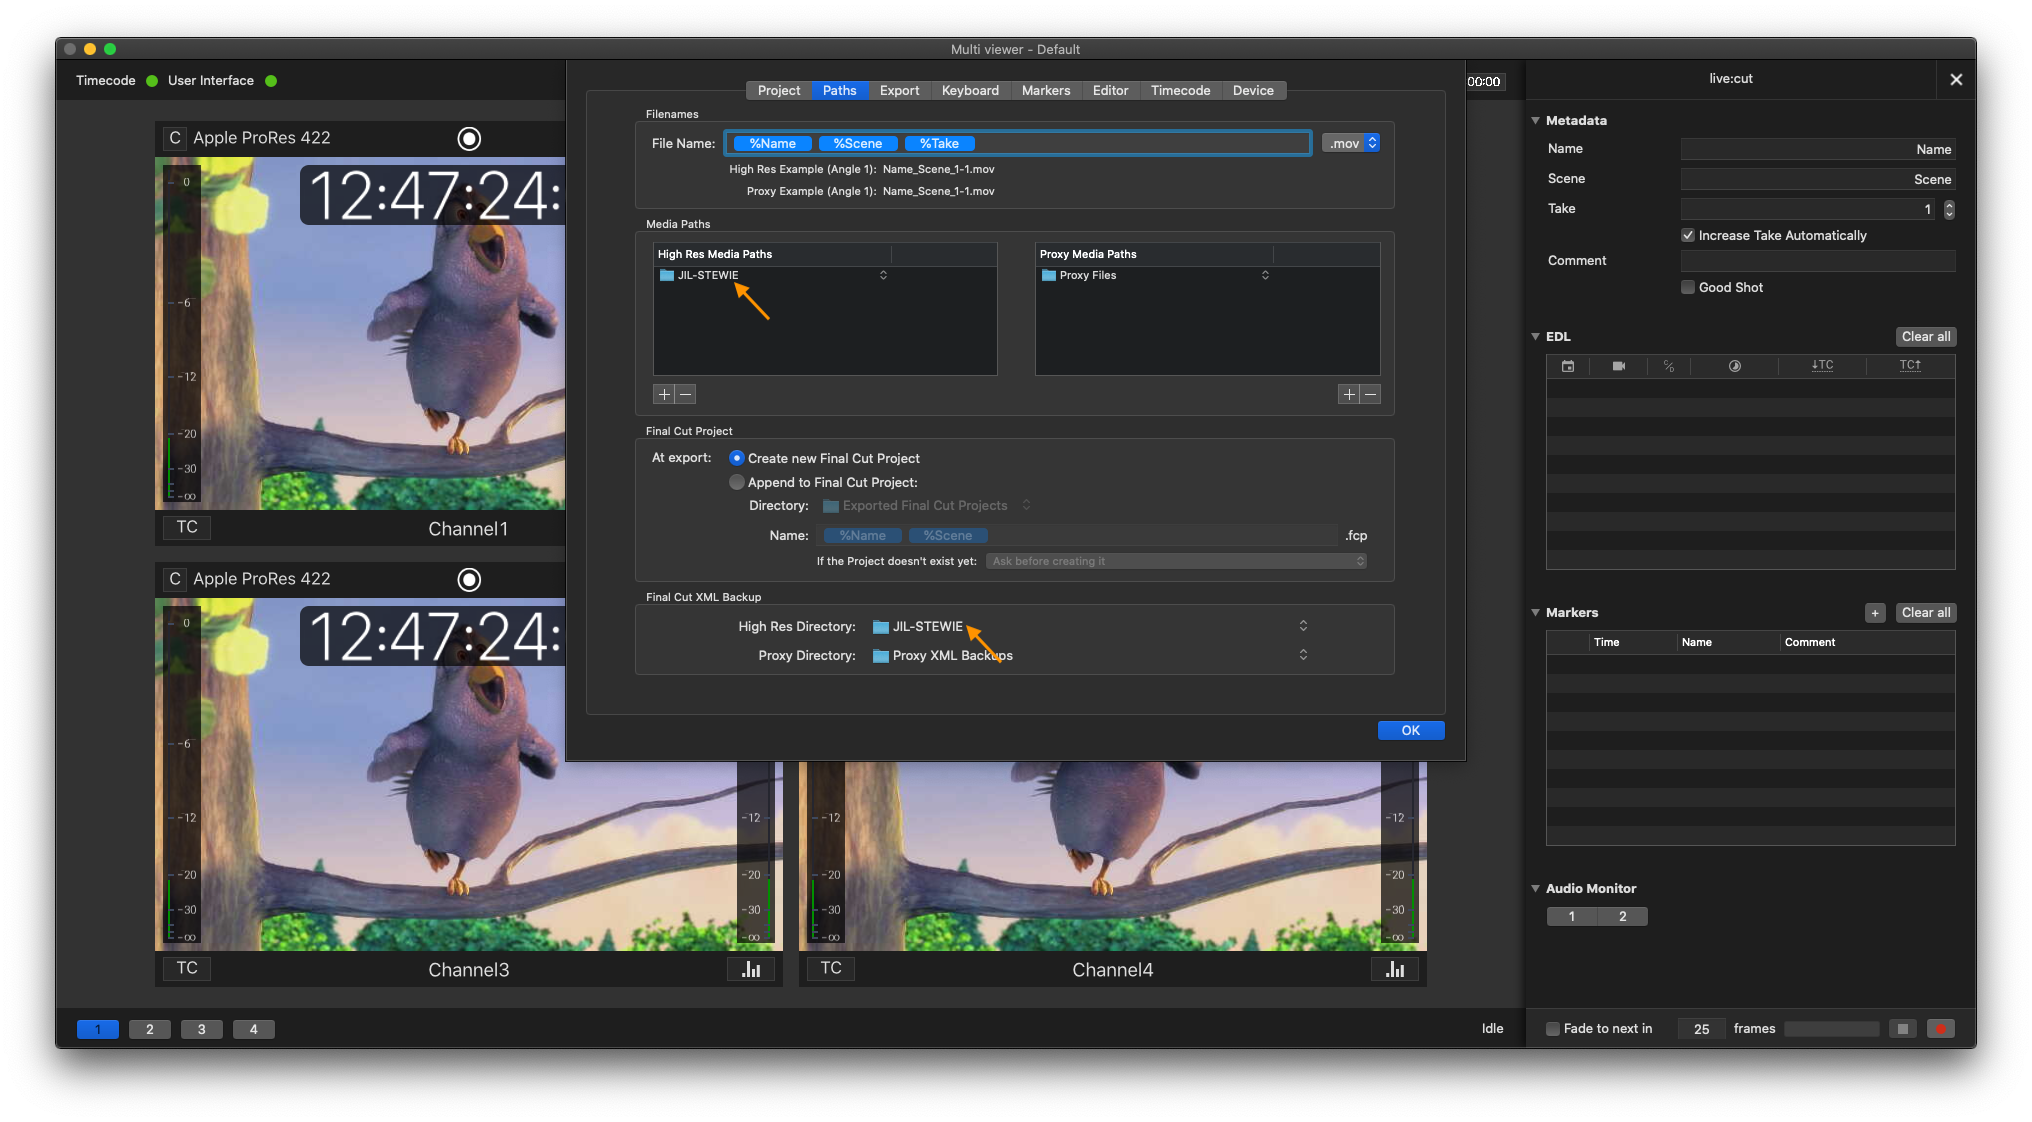Click the Comment input field
The height and width of the screenshot is (1122, 2032).
pyautogui.click(x=1818, y=261)
